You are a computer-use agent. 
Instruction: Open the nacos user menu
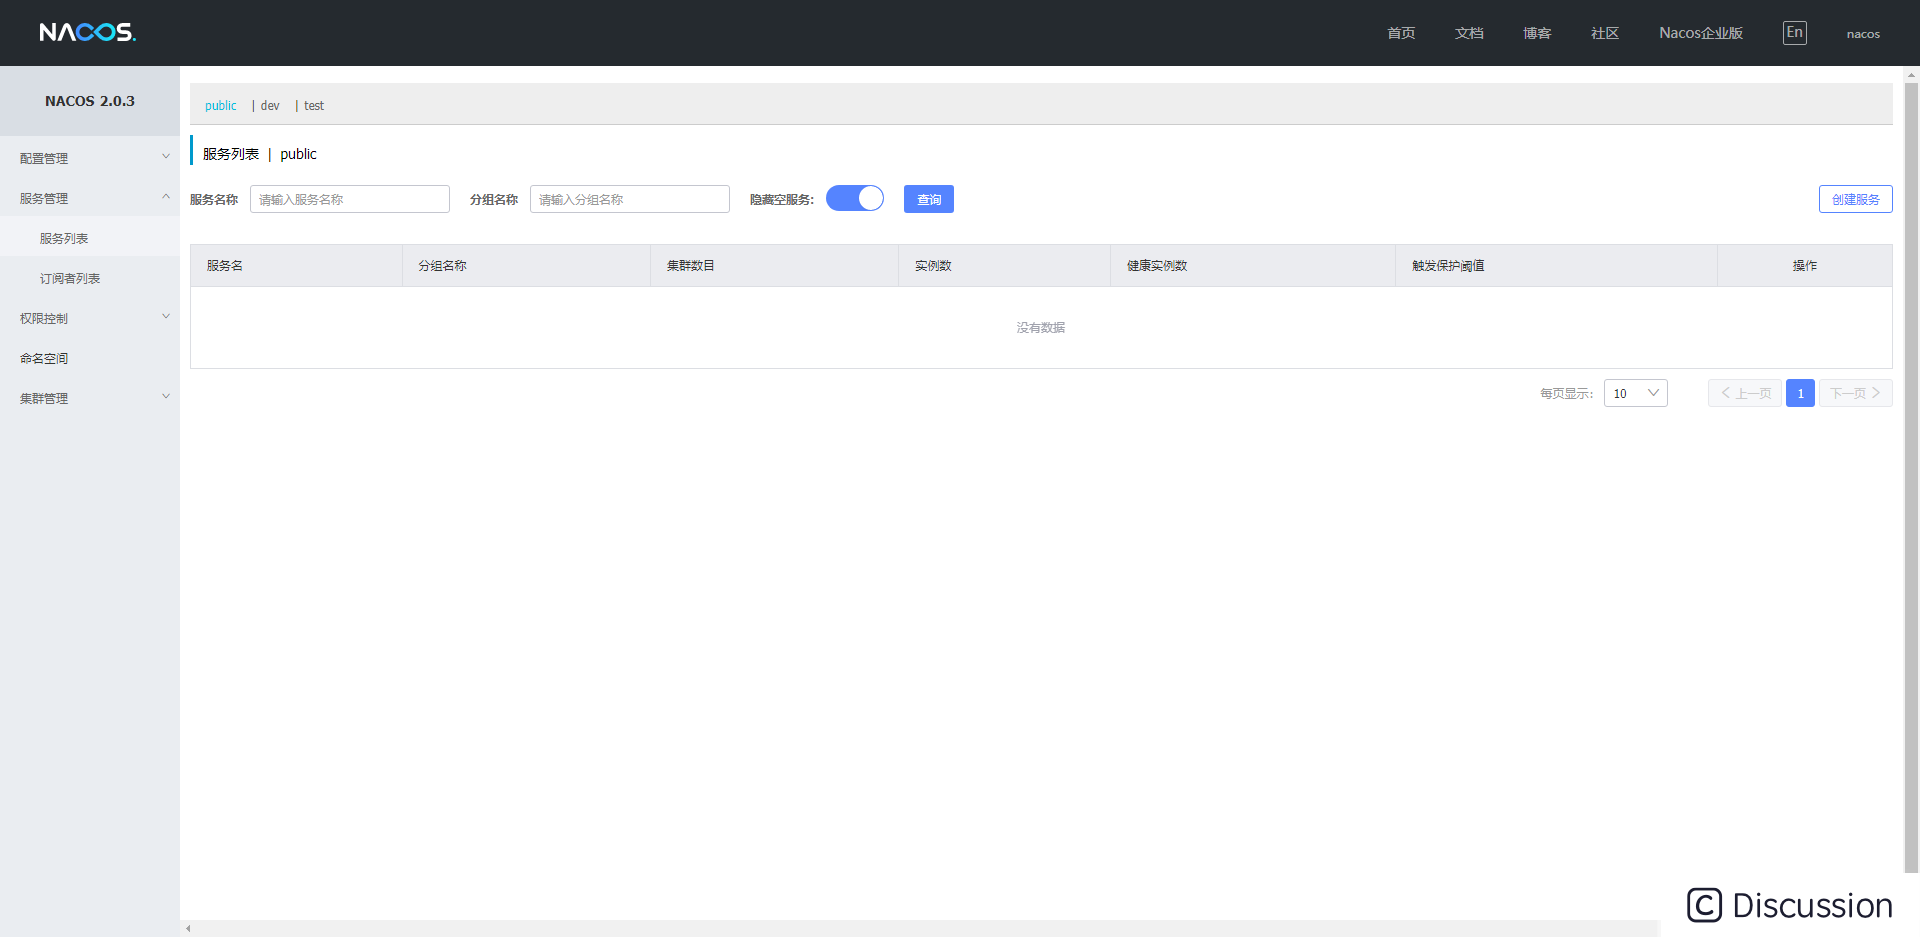pos(1863,33)
